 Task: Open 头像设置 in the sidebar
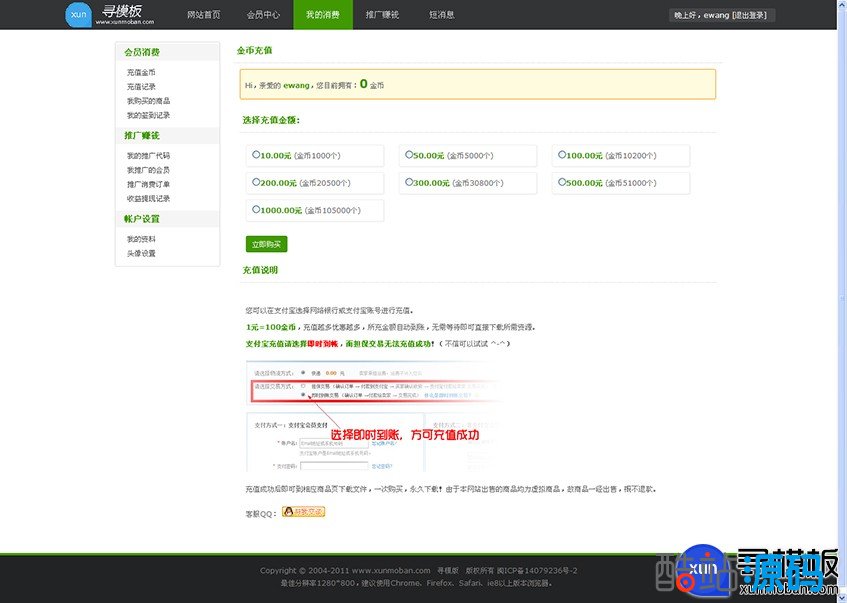pos(141,253)
